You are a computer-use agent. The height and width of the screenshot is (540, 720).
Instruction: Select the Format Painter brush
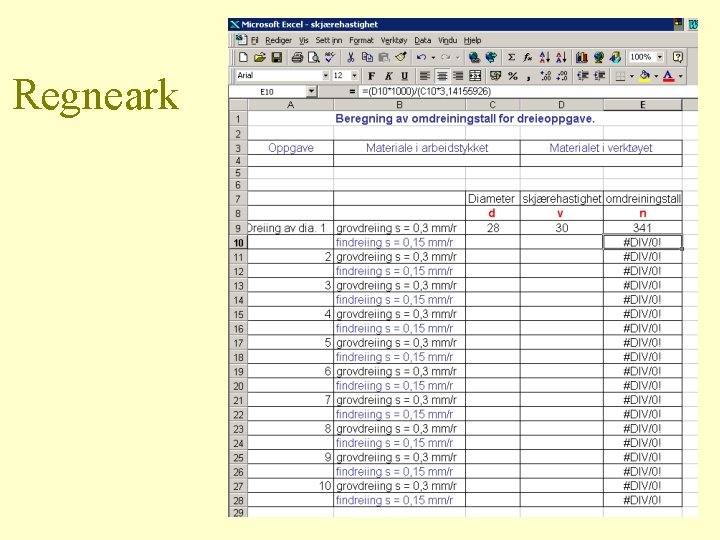pos(401,57)
